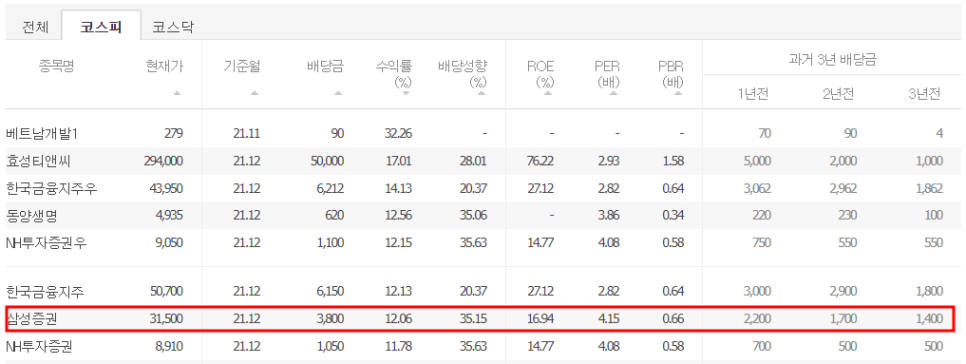Click the 2년전 sub-header
This screenshot has width=966, height=364.
click(x=838, y=94)
